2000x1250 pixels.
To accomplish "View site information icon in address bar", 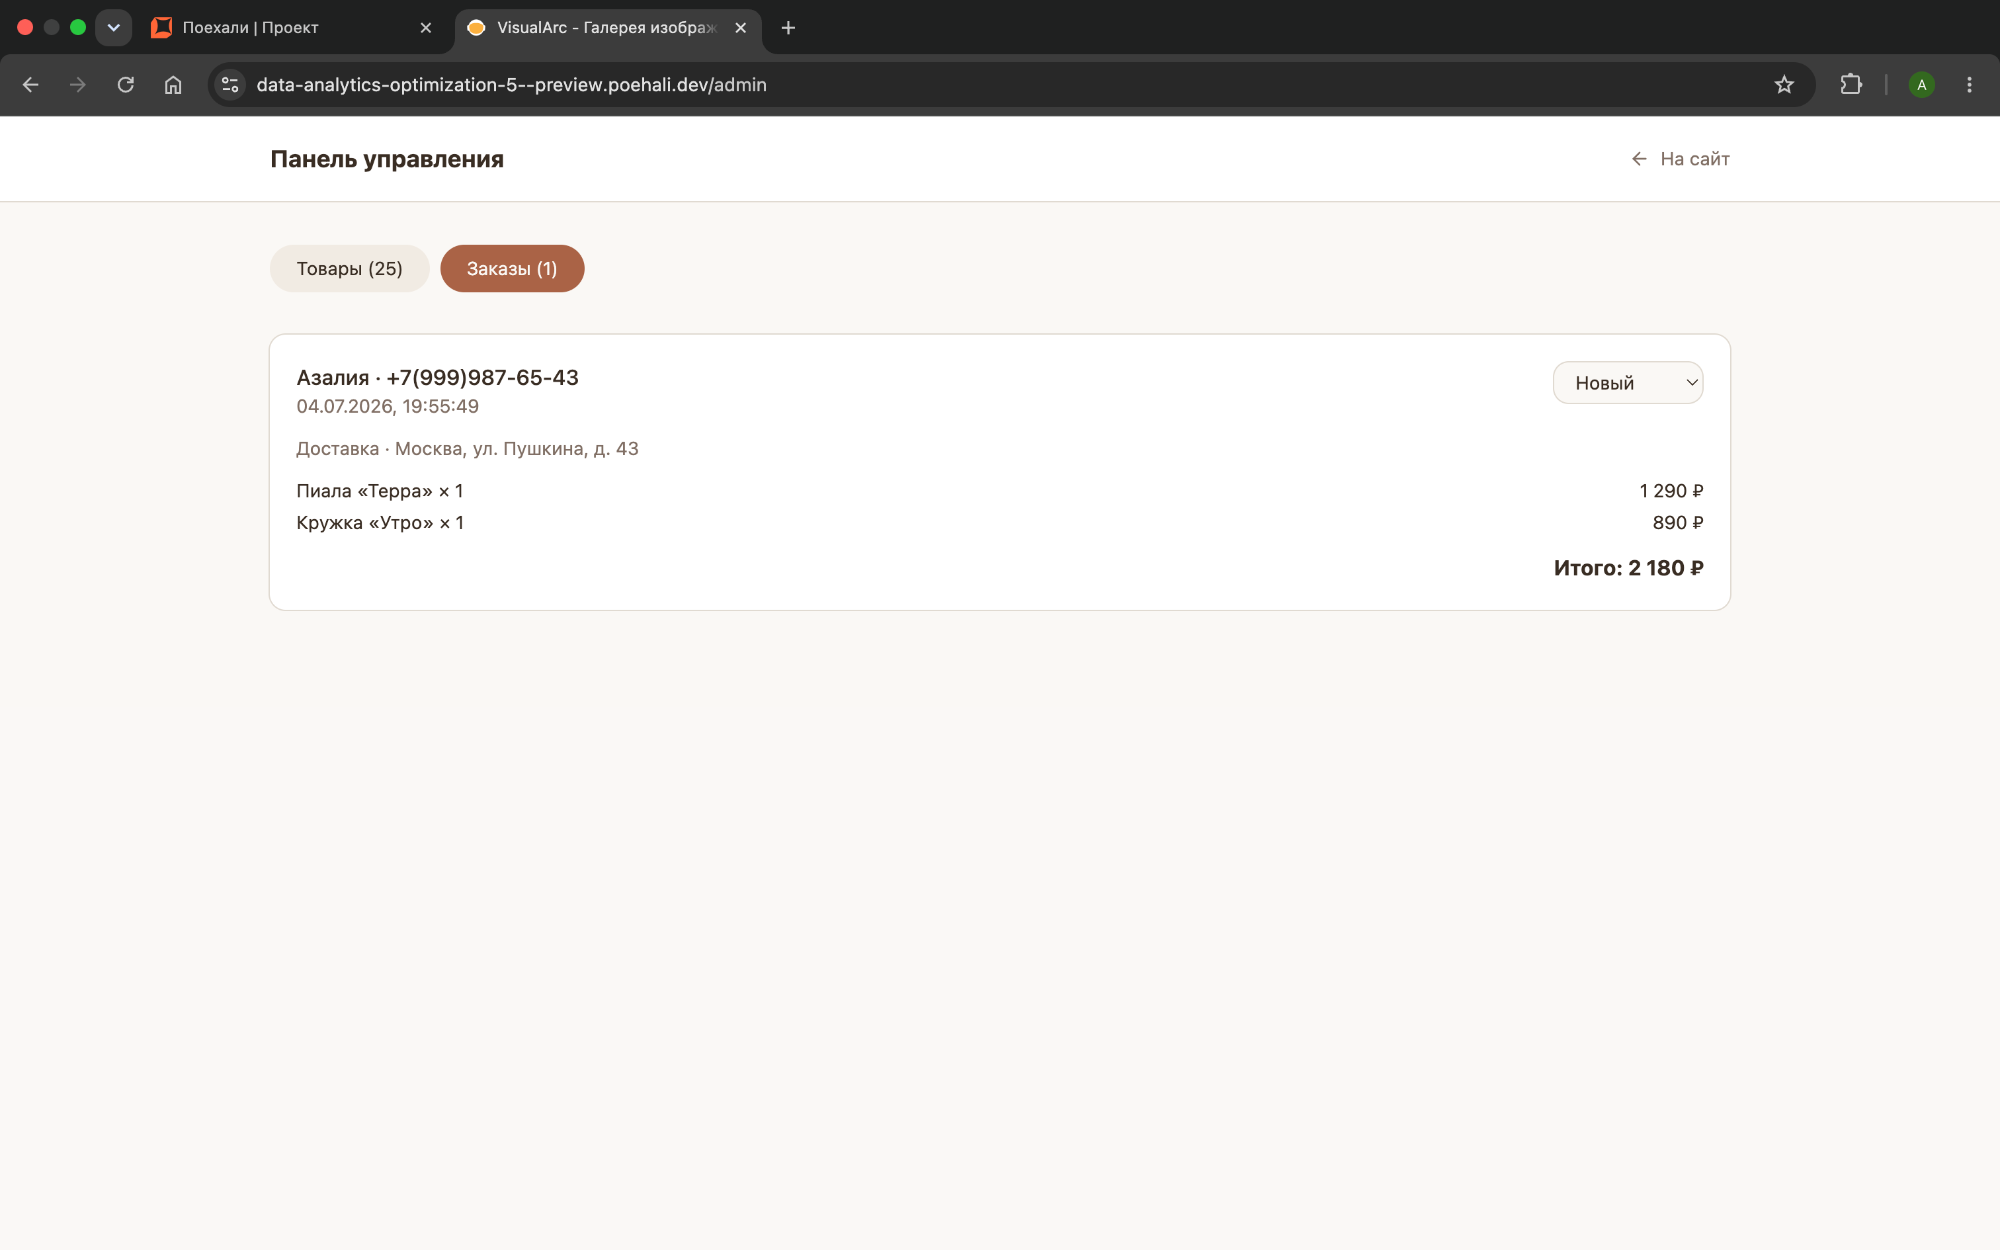I will coord(230,85).
